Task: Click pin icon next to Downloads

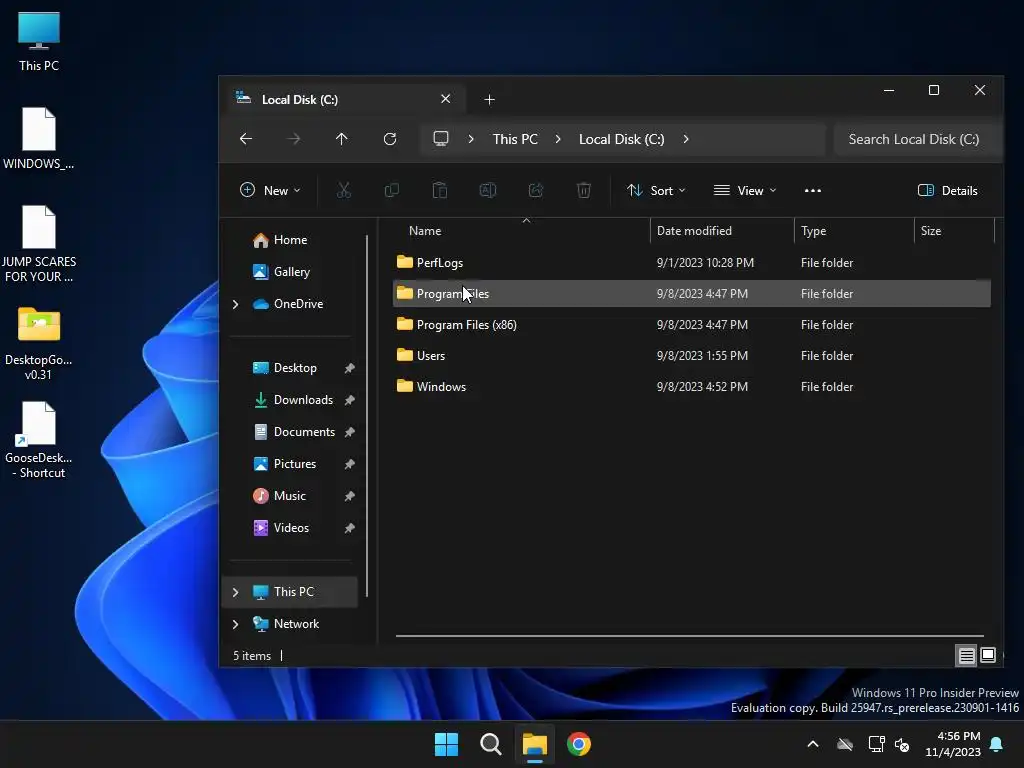Action: 349,400
